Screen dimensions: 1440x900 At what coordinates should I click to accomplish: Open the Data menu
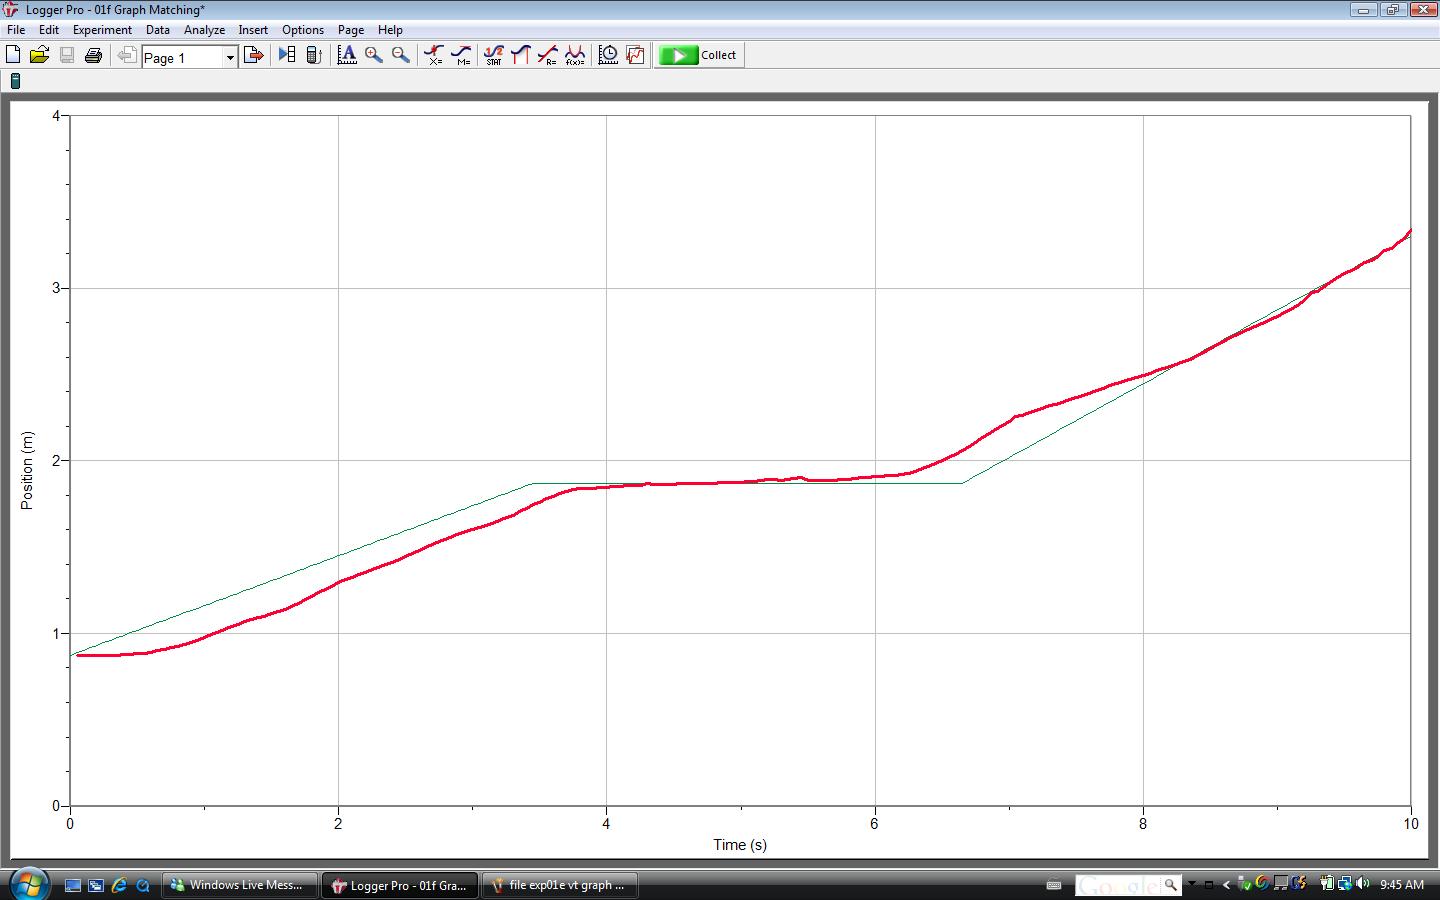[x=158, y=30]
